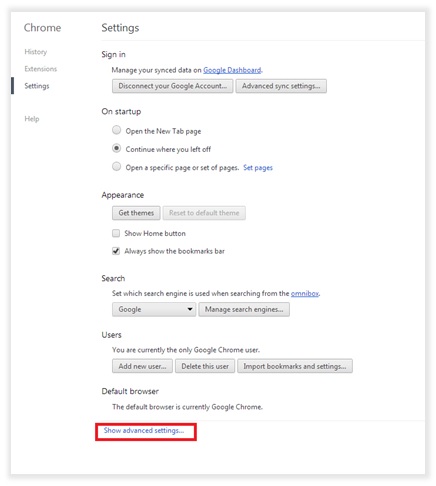Viewport: 436px width, 486px height.
Task: Uncheck Always show the bookmarks bar
Action: pos(116,251)
